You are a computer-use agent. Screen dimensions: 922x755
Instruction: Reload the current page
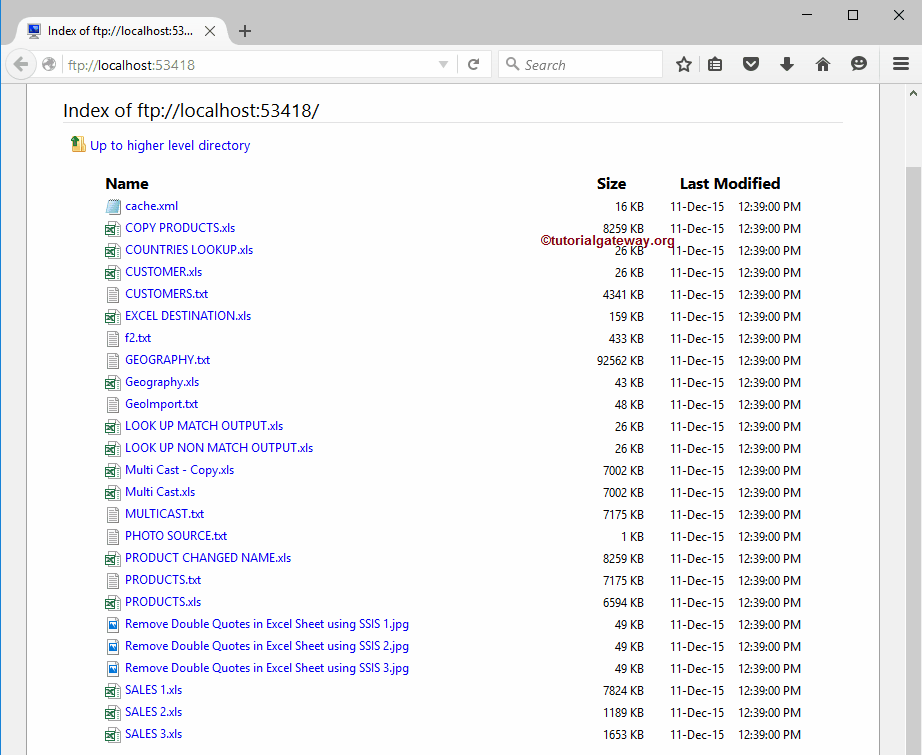point(473,65)
